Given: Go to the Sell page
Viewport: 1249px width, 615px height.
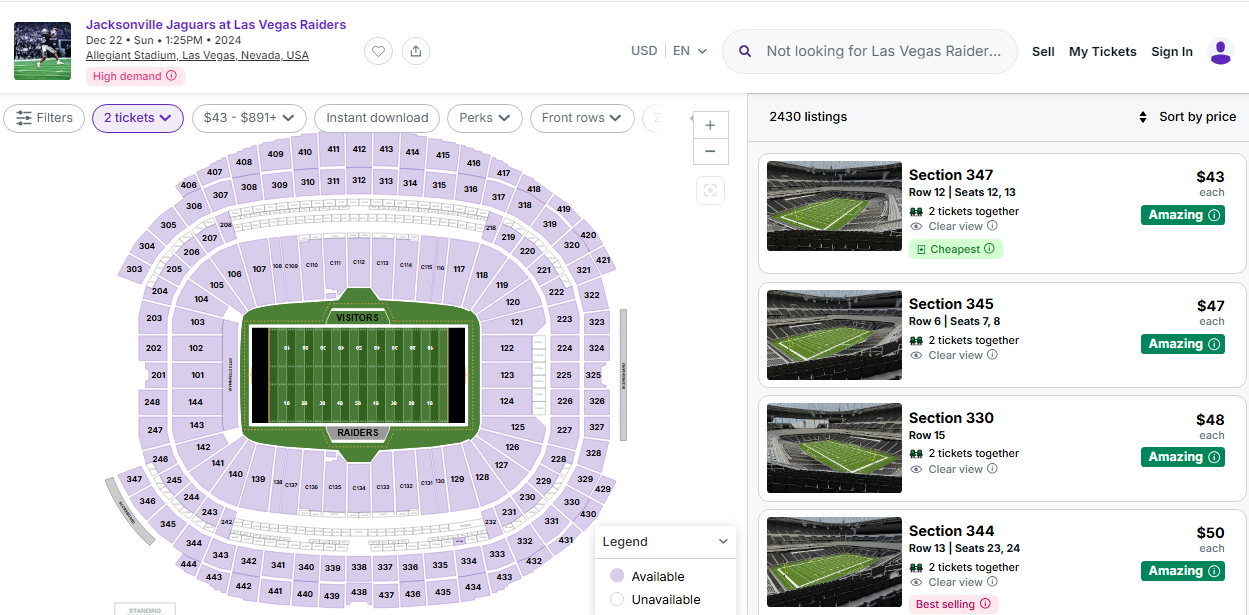Looking at the screenshot, I should pos(1043,52).
